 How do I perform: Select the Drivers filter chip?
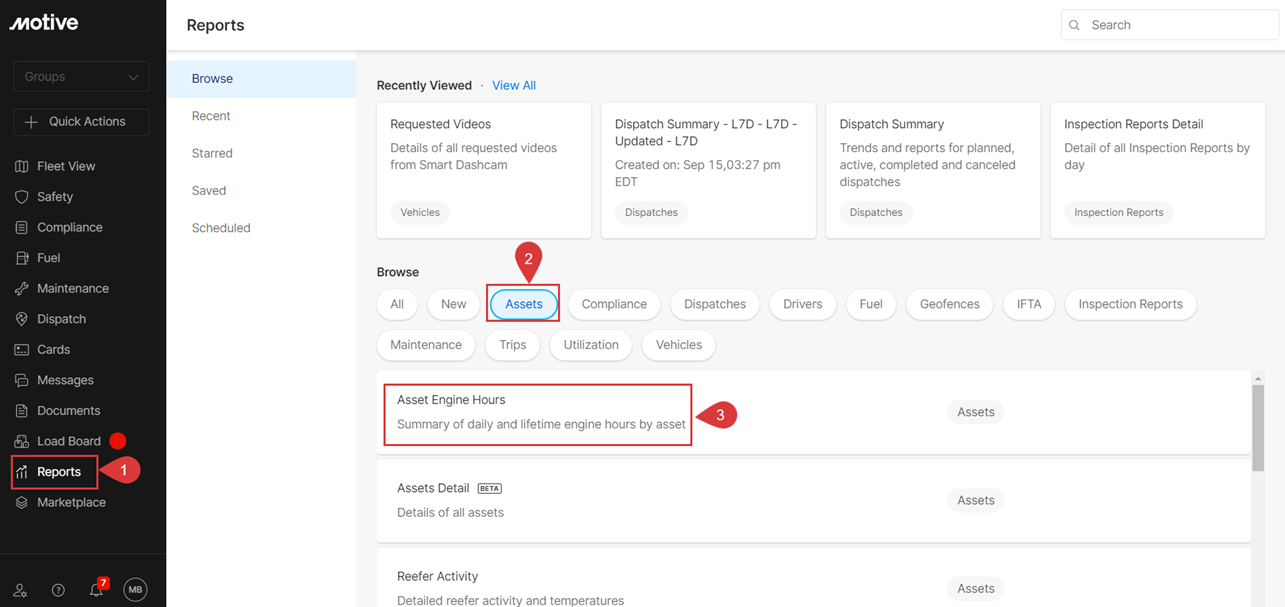click(x=803, y=304)
